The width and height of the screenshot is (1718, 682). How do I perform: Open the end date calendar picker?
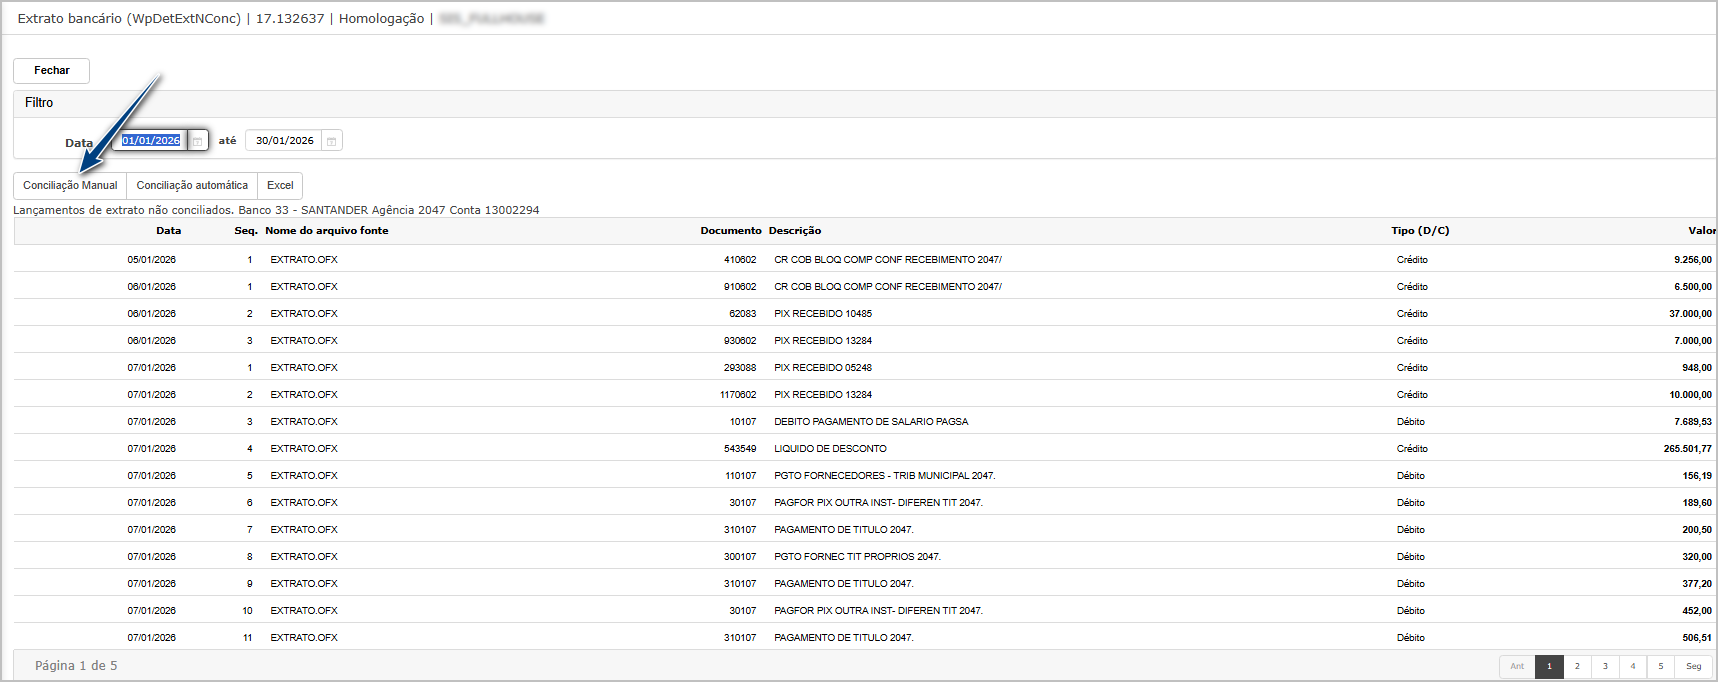click(x=332, y=141)
